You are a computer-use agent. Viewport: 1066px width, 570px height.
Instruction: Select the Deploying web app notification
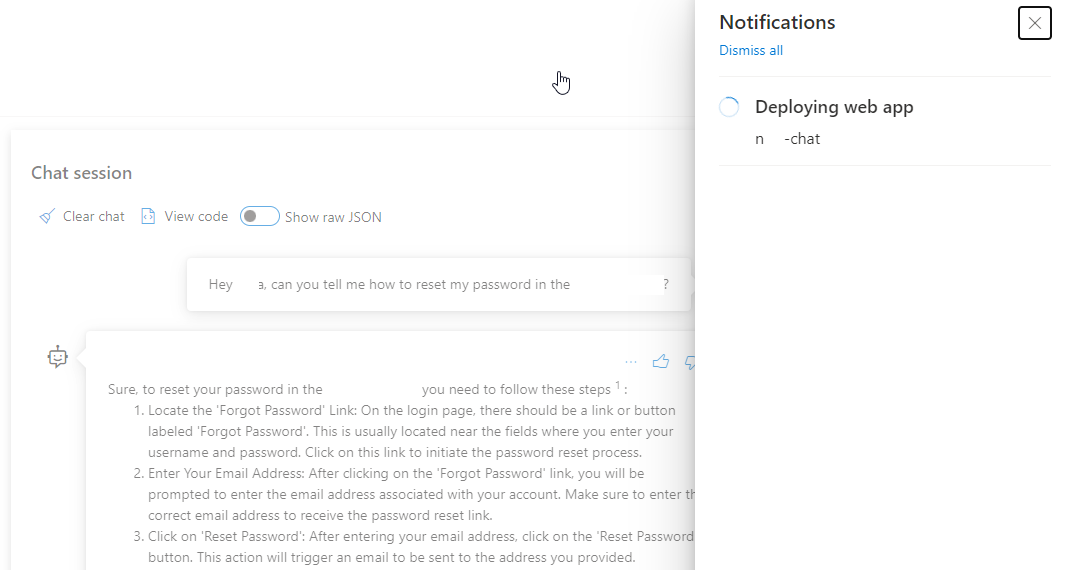click(x=884, y=122)
